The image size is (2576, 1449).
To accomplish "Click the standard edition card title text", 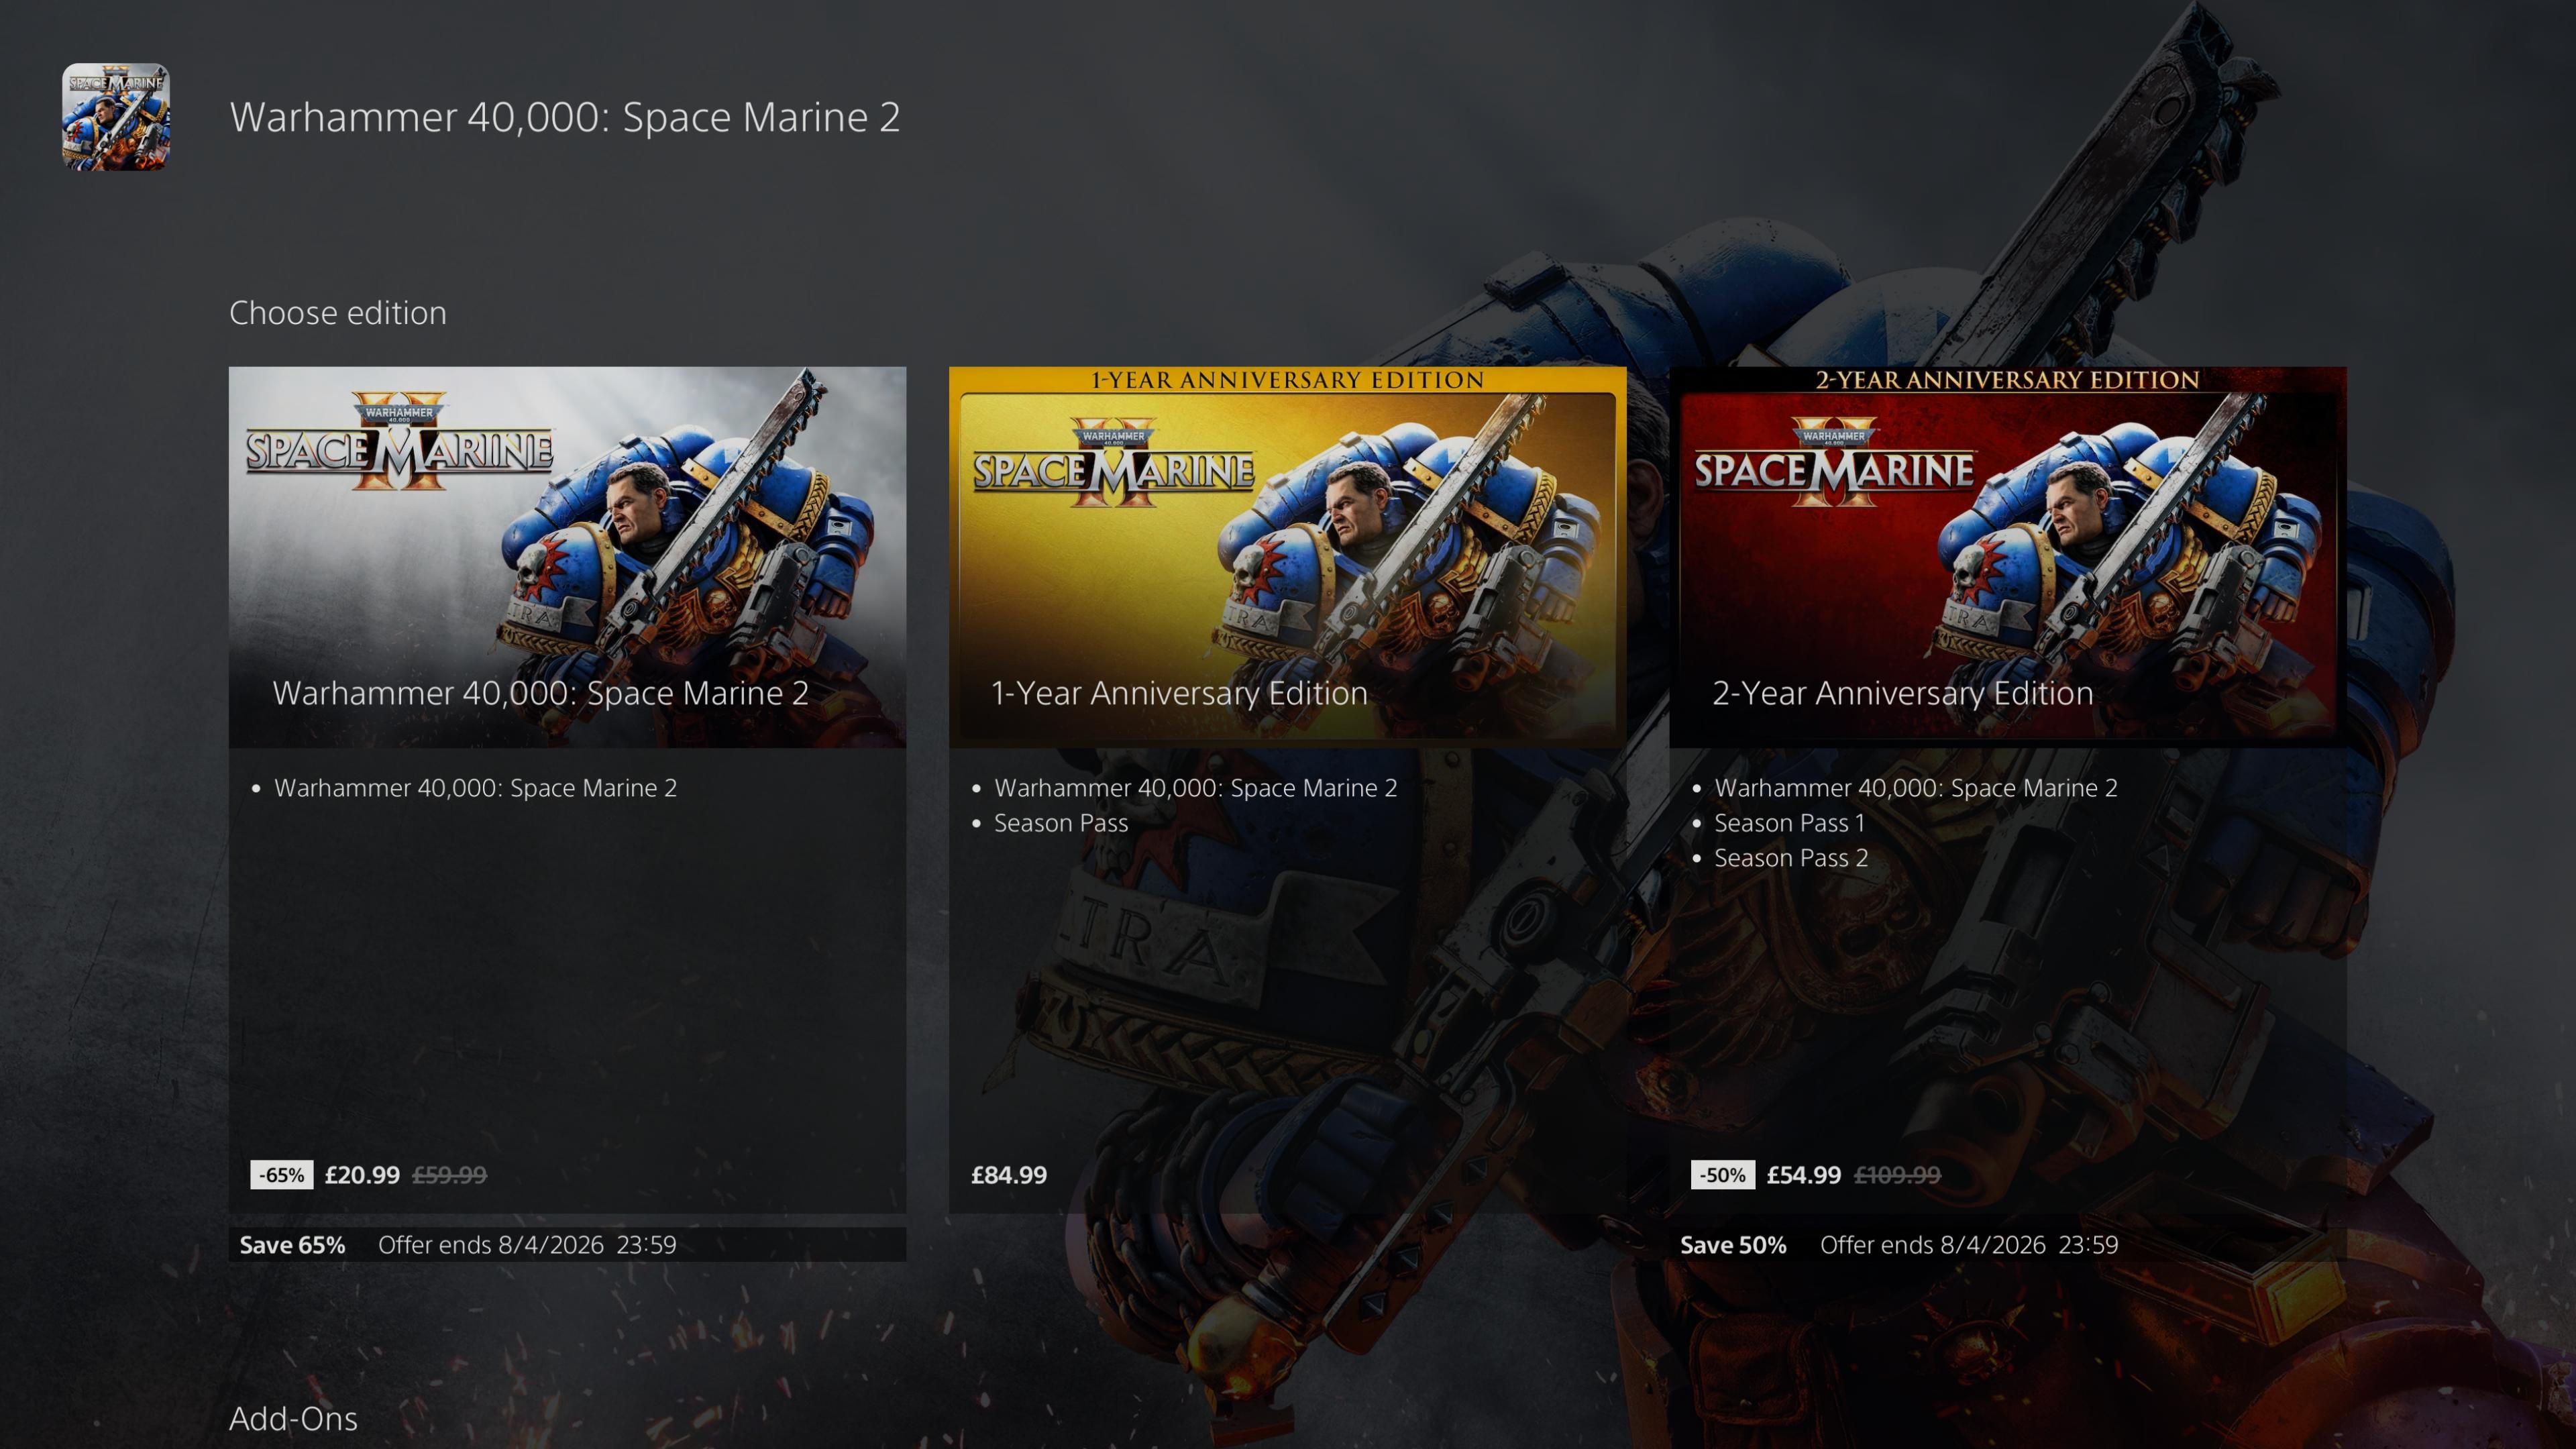I will 540,693.
